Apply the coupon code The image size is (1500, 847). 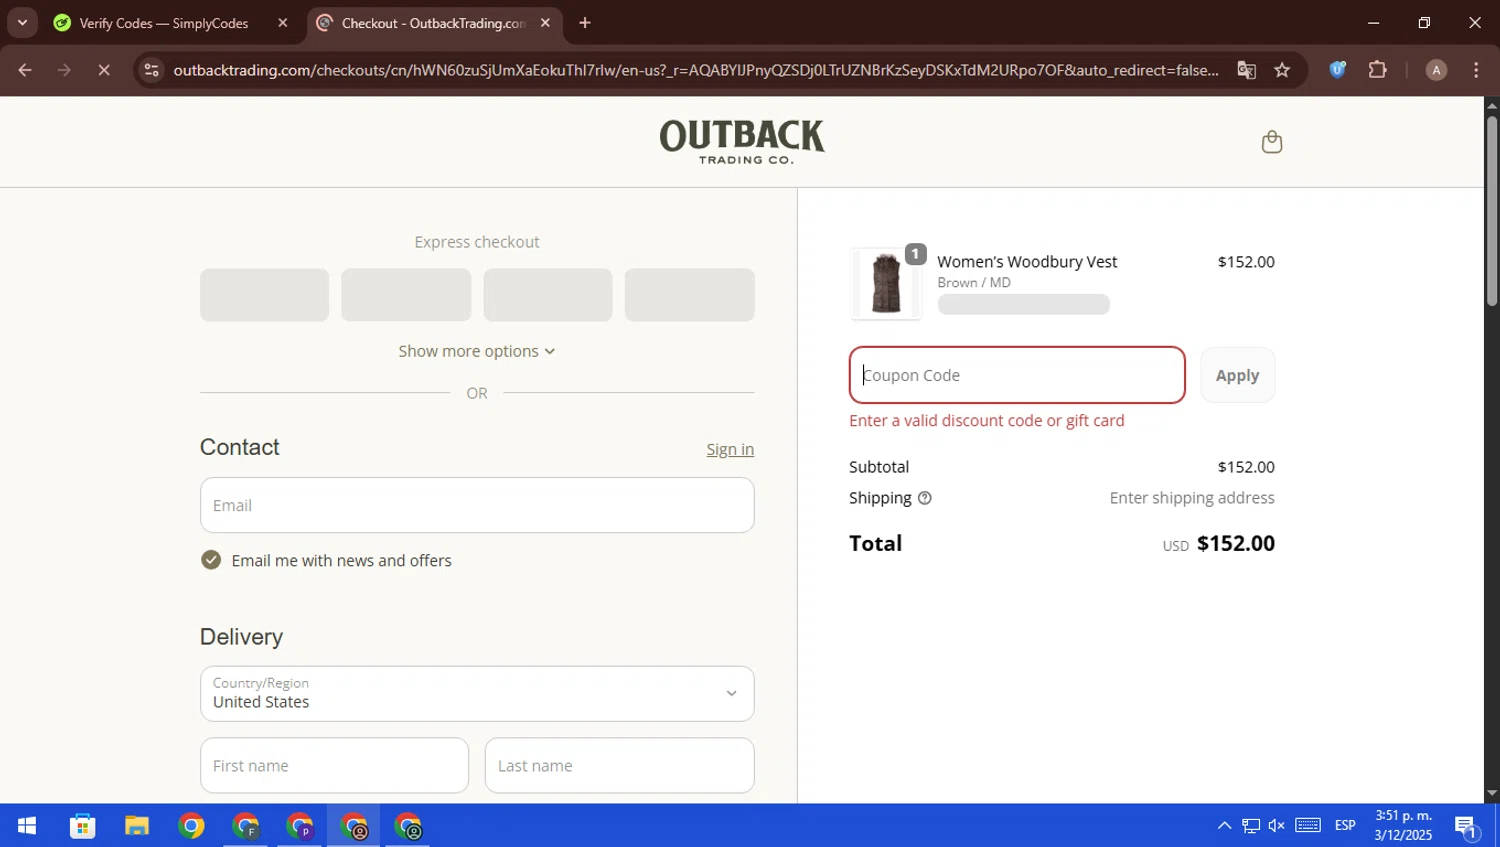(1237, 375)
